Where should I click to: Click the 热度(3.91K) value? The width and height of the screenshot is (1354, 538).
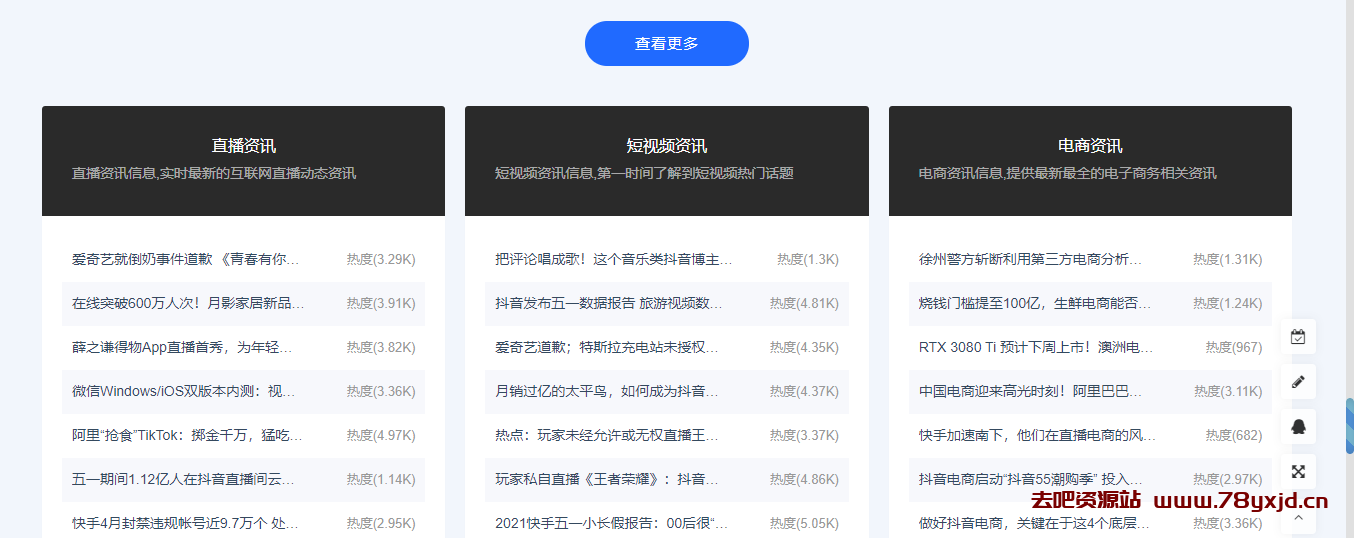tap(381, 303)
